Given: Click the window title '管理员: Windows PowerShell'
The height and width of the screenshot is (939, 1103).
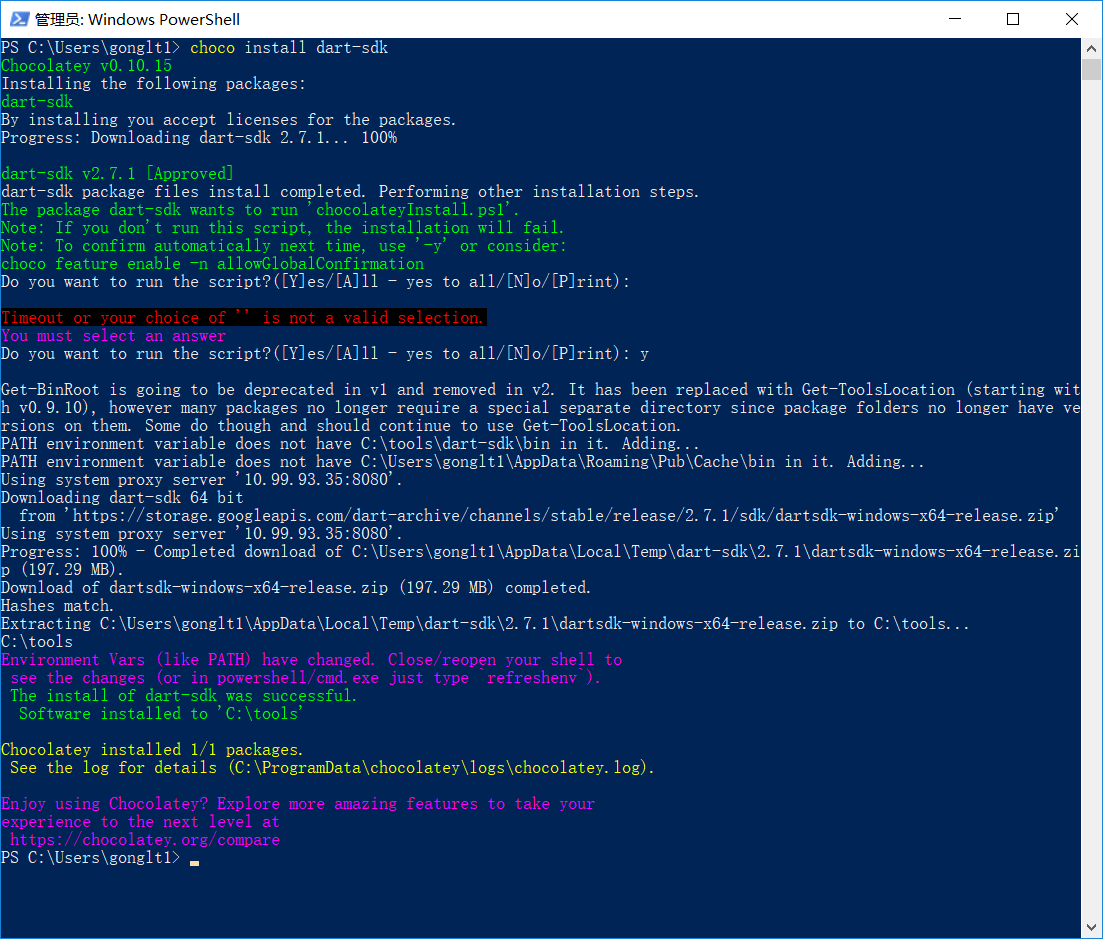Looking at the screenshot, I should tap(137, 20).
